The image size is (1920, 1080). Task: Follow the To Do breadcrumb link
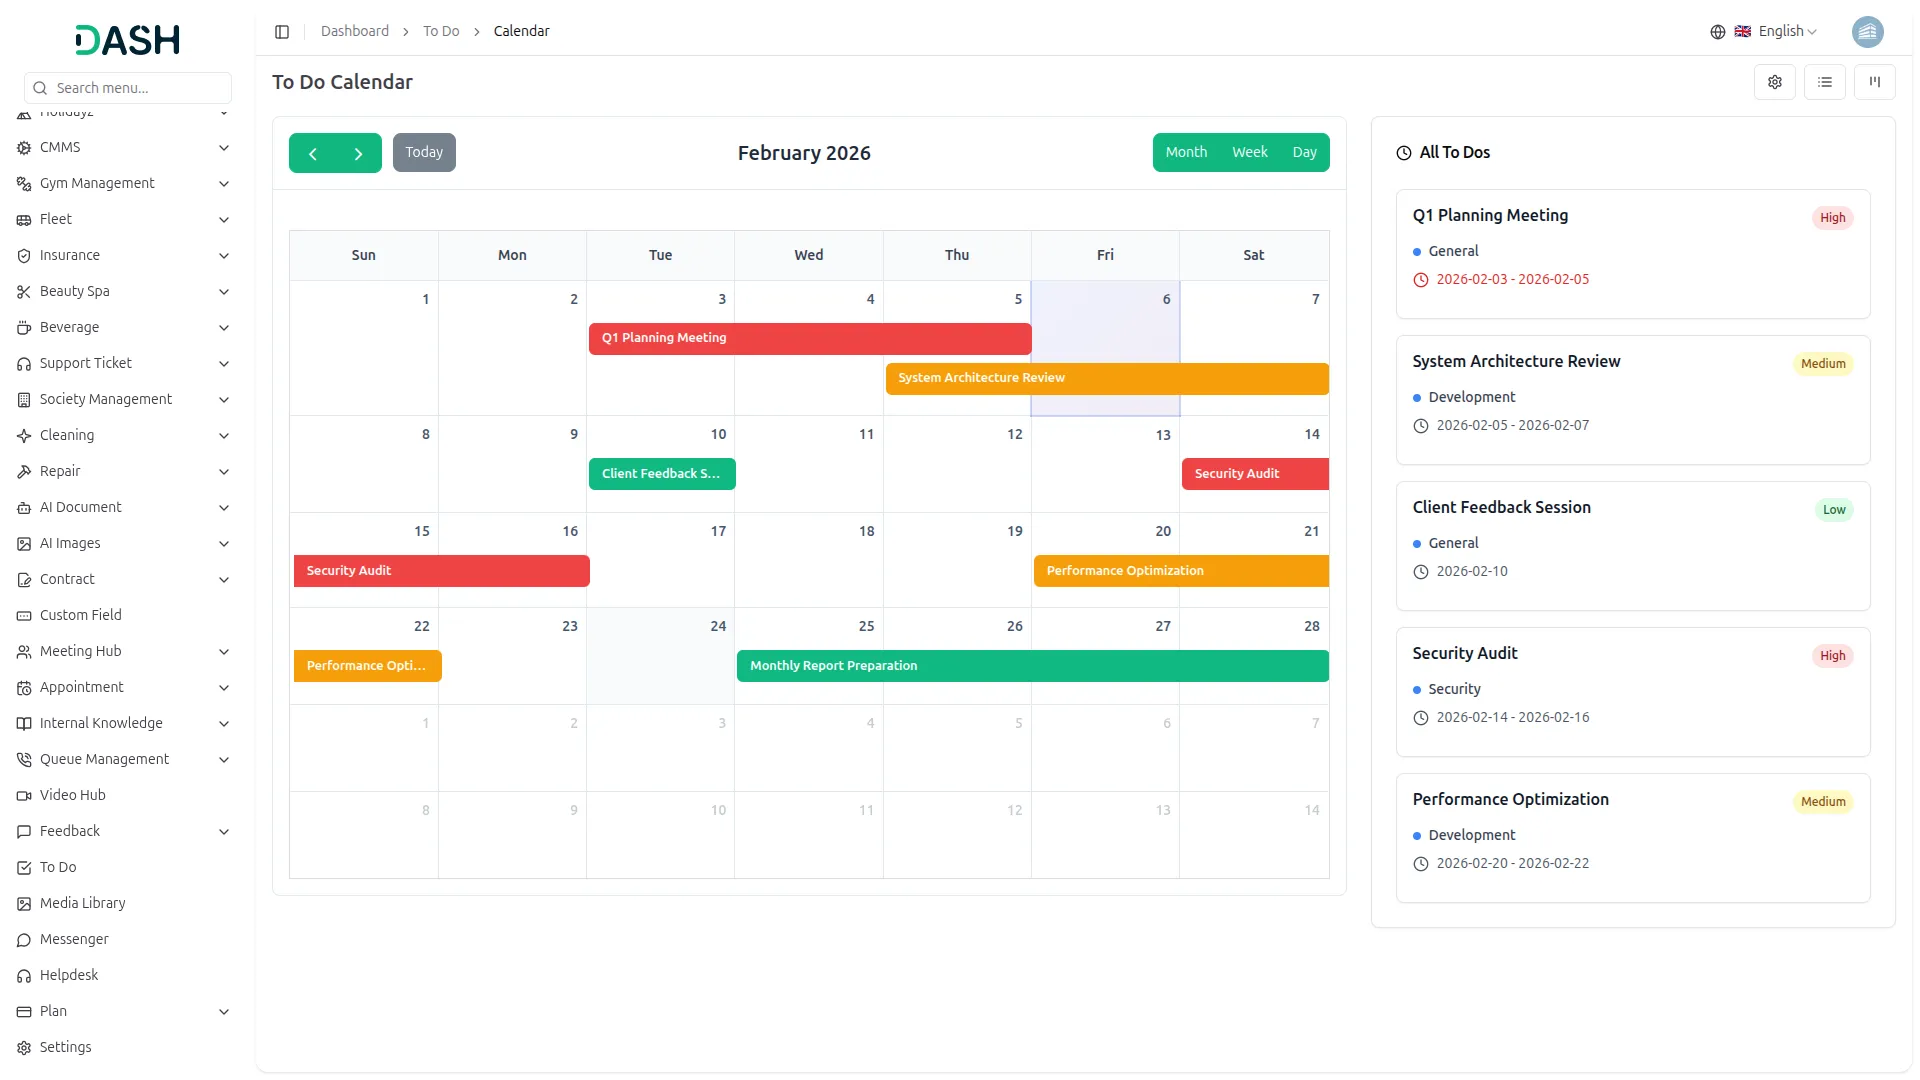coord(441,32)
